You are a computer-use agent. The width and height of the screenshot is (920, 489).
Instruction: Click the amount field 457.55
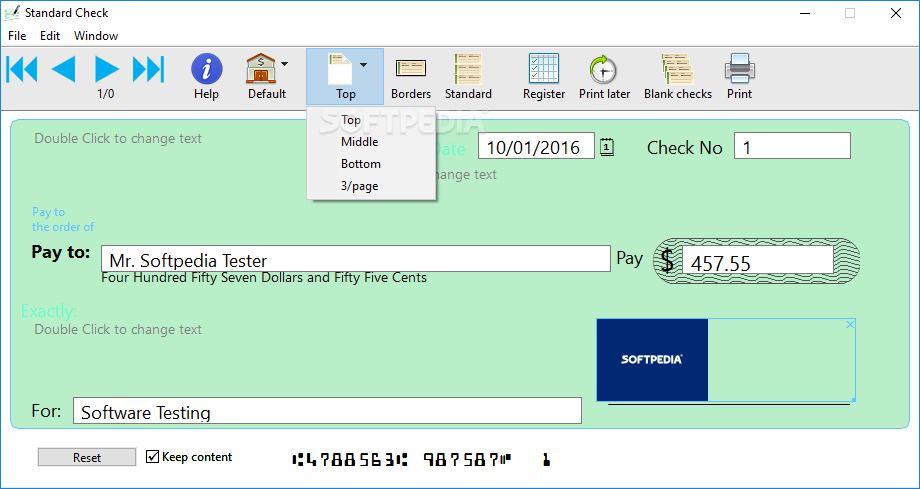[757, 260]
